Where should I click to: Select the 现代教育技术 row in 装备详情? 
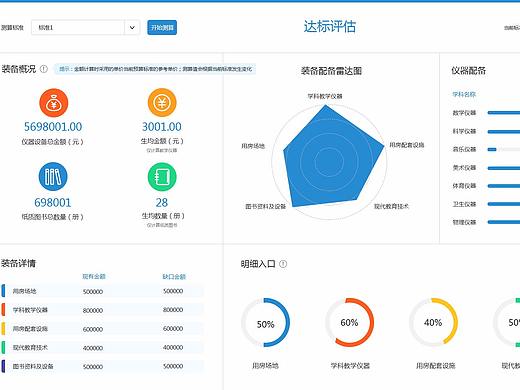102,347
